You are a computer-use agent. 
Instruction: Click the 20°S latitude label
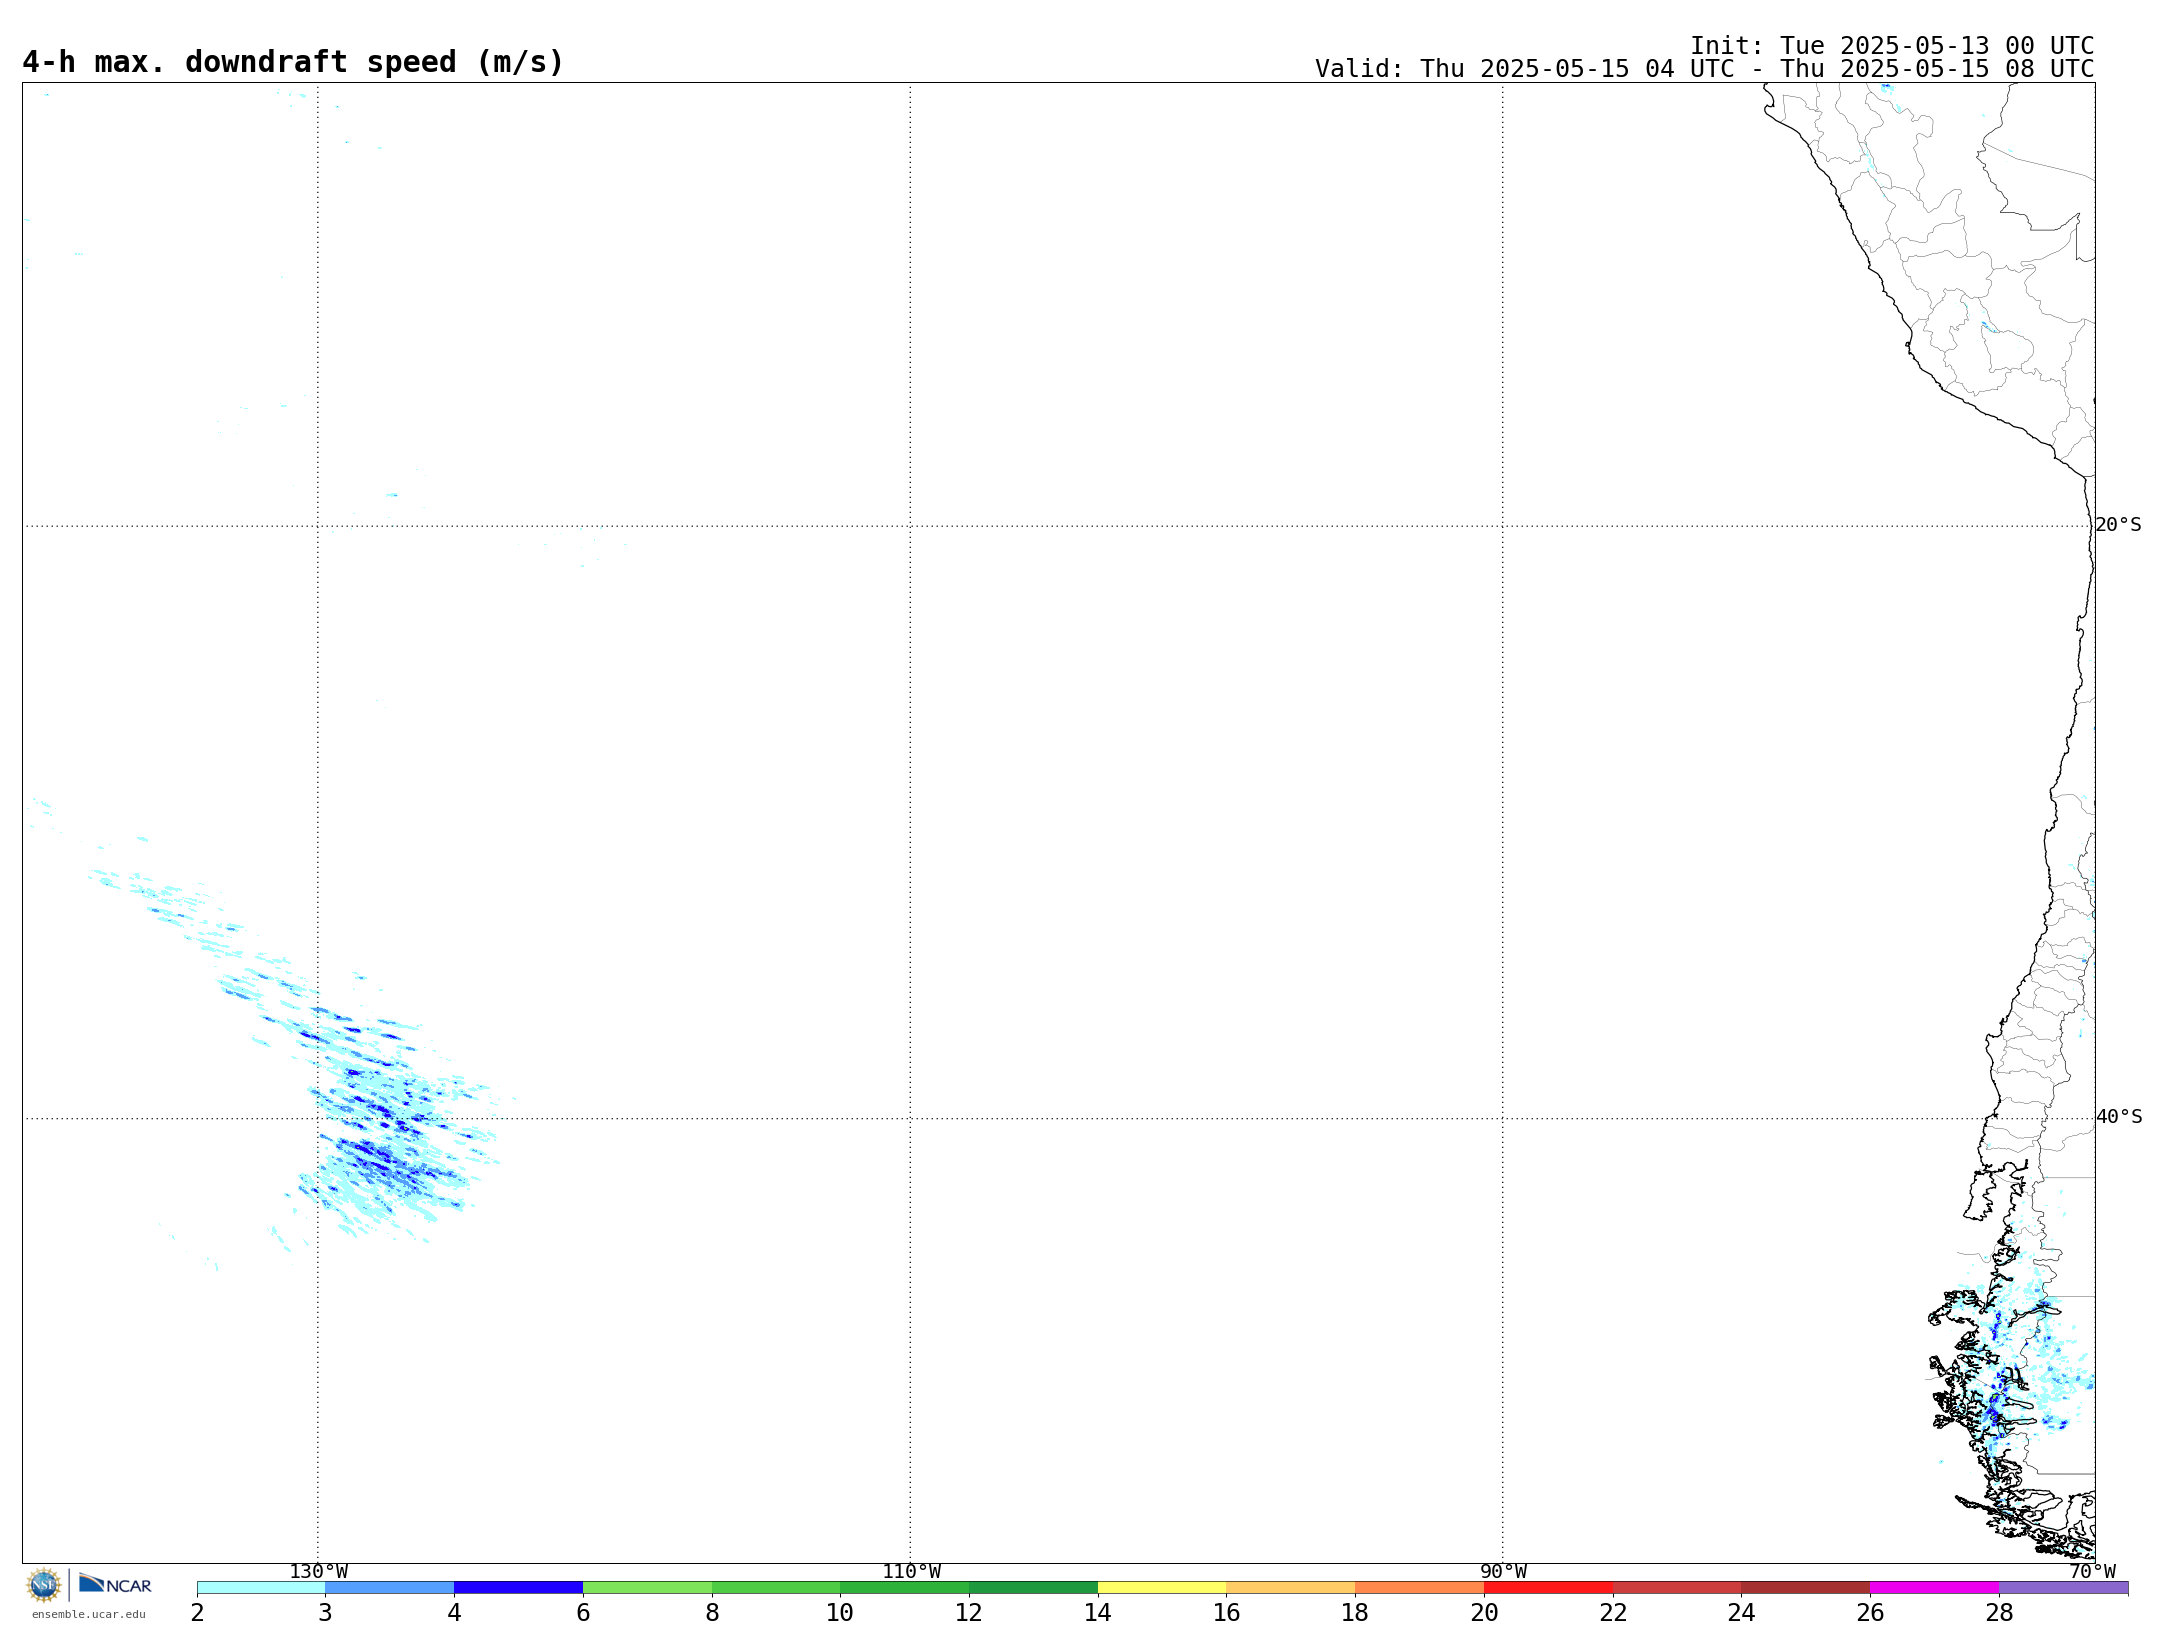pyautogui.click(x=2119, y=525)
